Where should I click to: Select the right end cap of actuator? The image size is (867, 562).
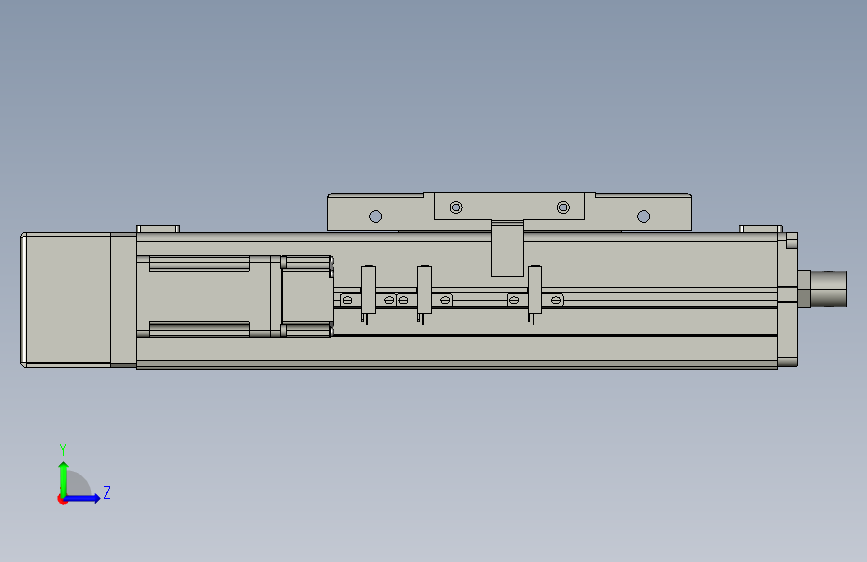[x=787, y=300]
